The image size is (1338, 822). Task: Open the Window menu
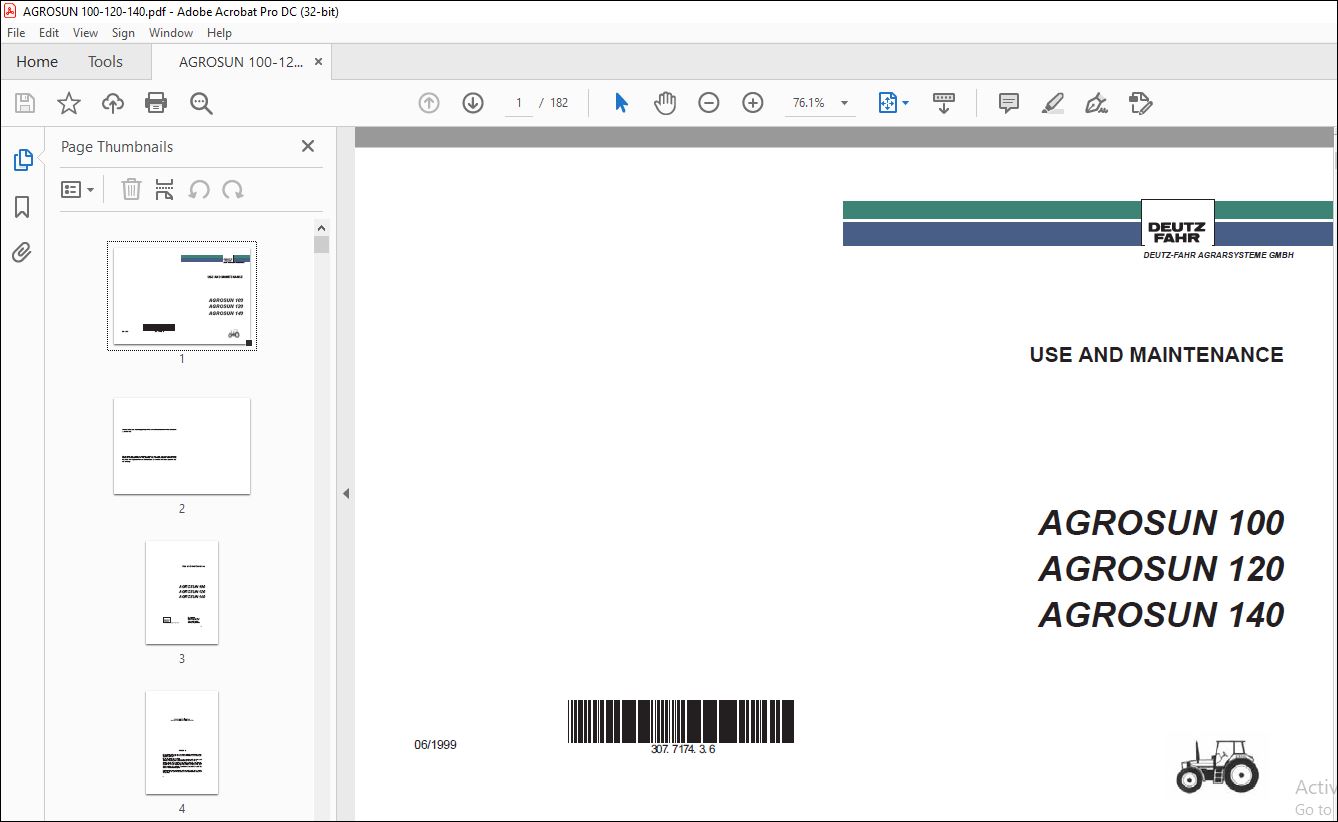coord(171,33)
